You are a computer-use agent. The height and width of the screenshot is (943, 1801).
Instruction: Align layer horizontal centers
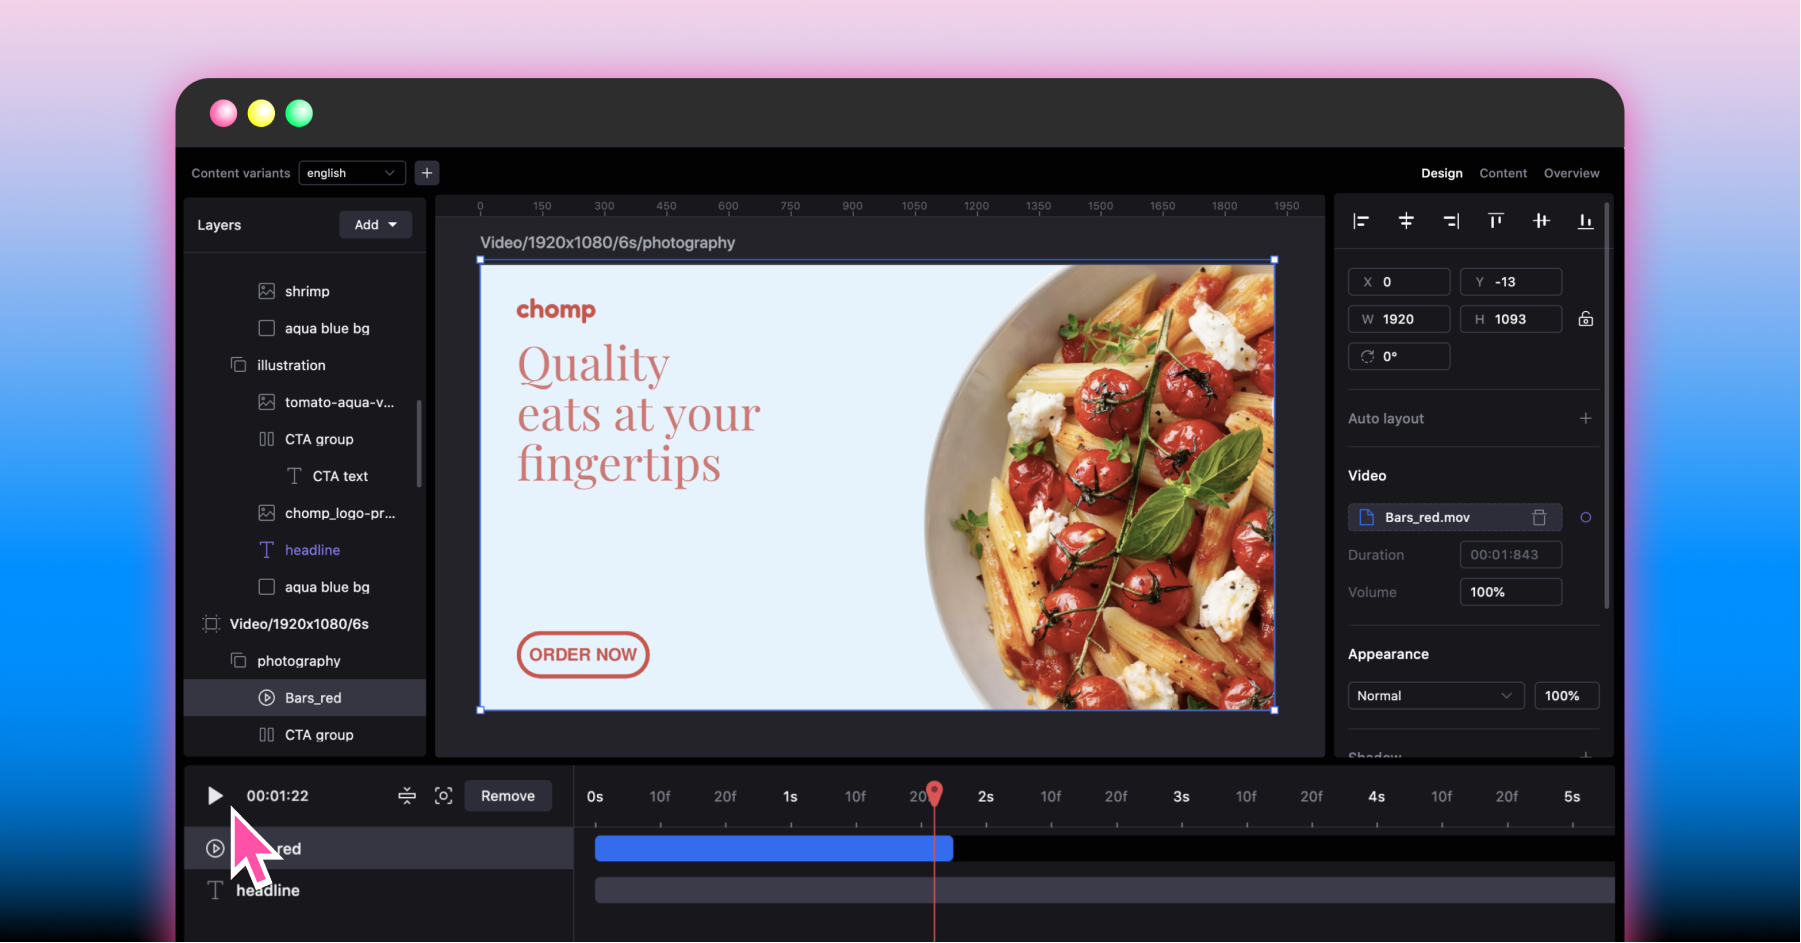pyautogui.click(x=1406, y=221)
